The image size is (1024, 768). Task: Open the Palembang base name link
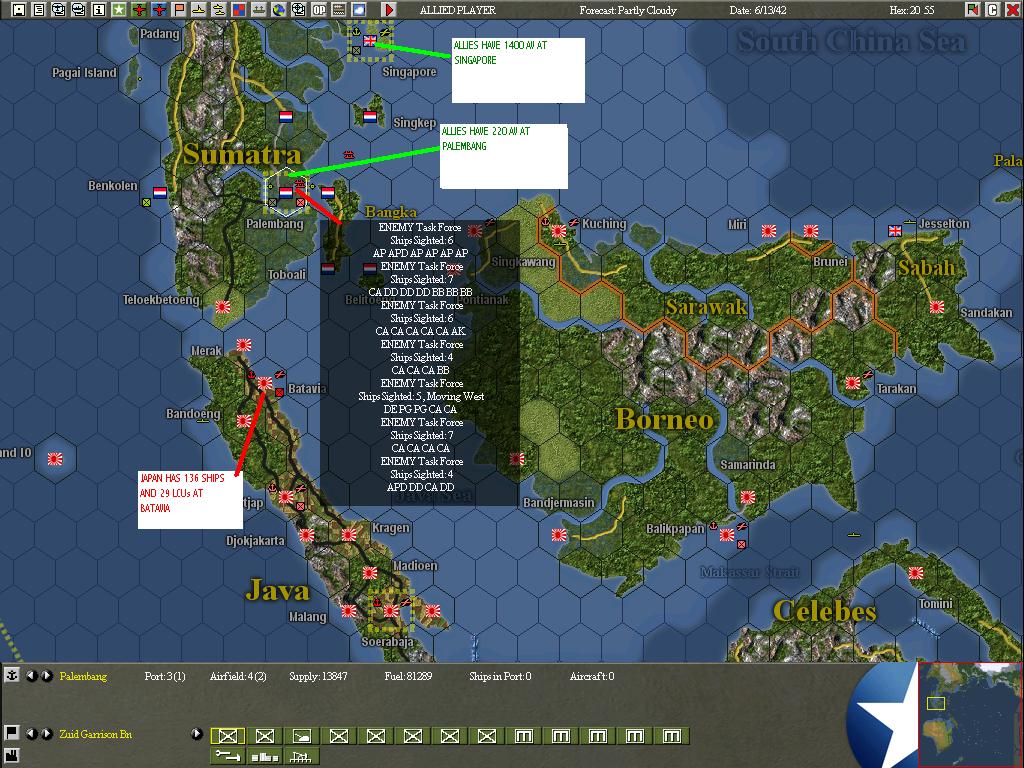click(83, 676)
